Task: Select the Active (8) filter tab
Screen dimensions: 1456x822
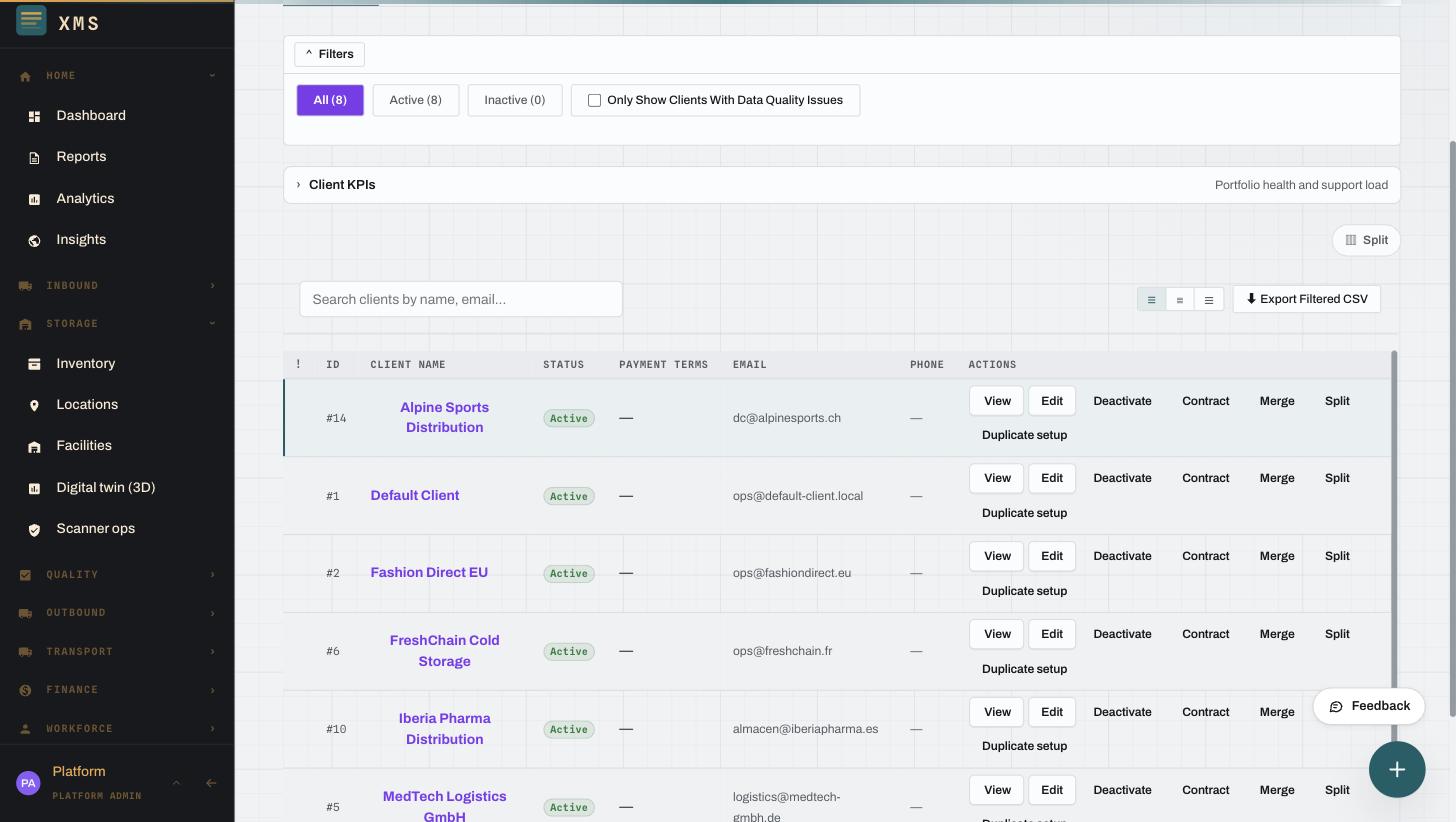Action: click(x=415, y=100)
